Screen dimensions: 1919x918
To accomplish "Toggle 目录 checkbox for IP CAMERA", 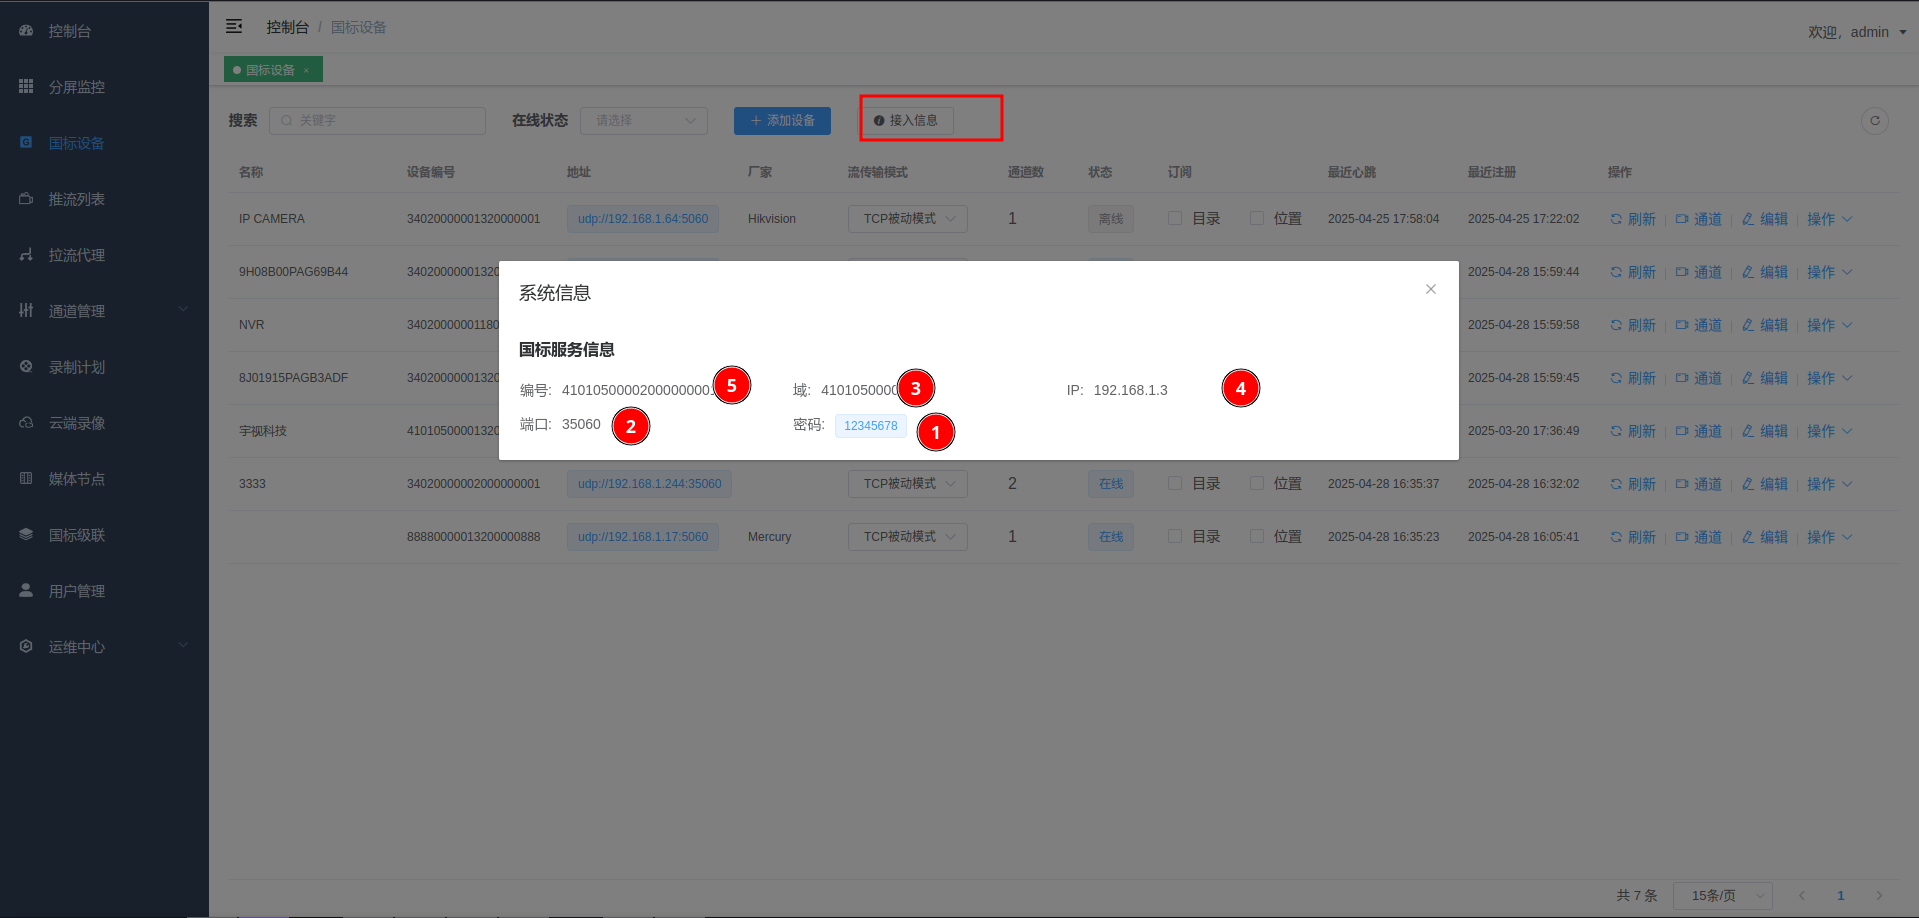I will [x=1175, y=218].
